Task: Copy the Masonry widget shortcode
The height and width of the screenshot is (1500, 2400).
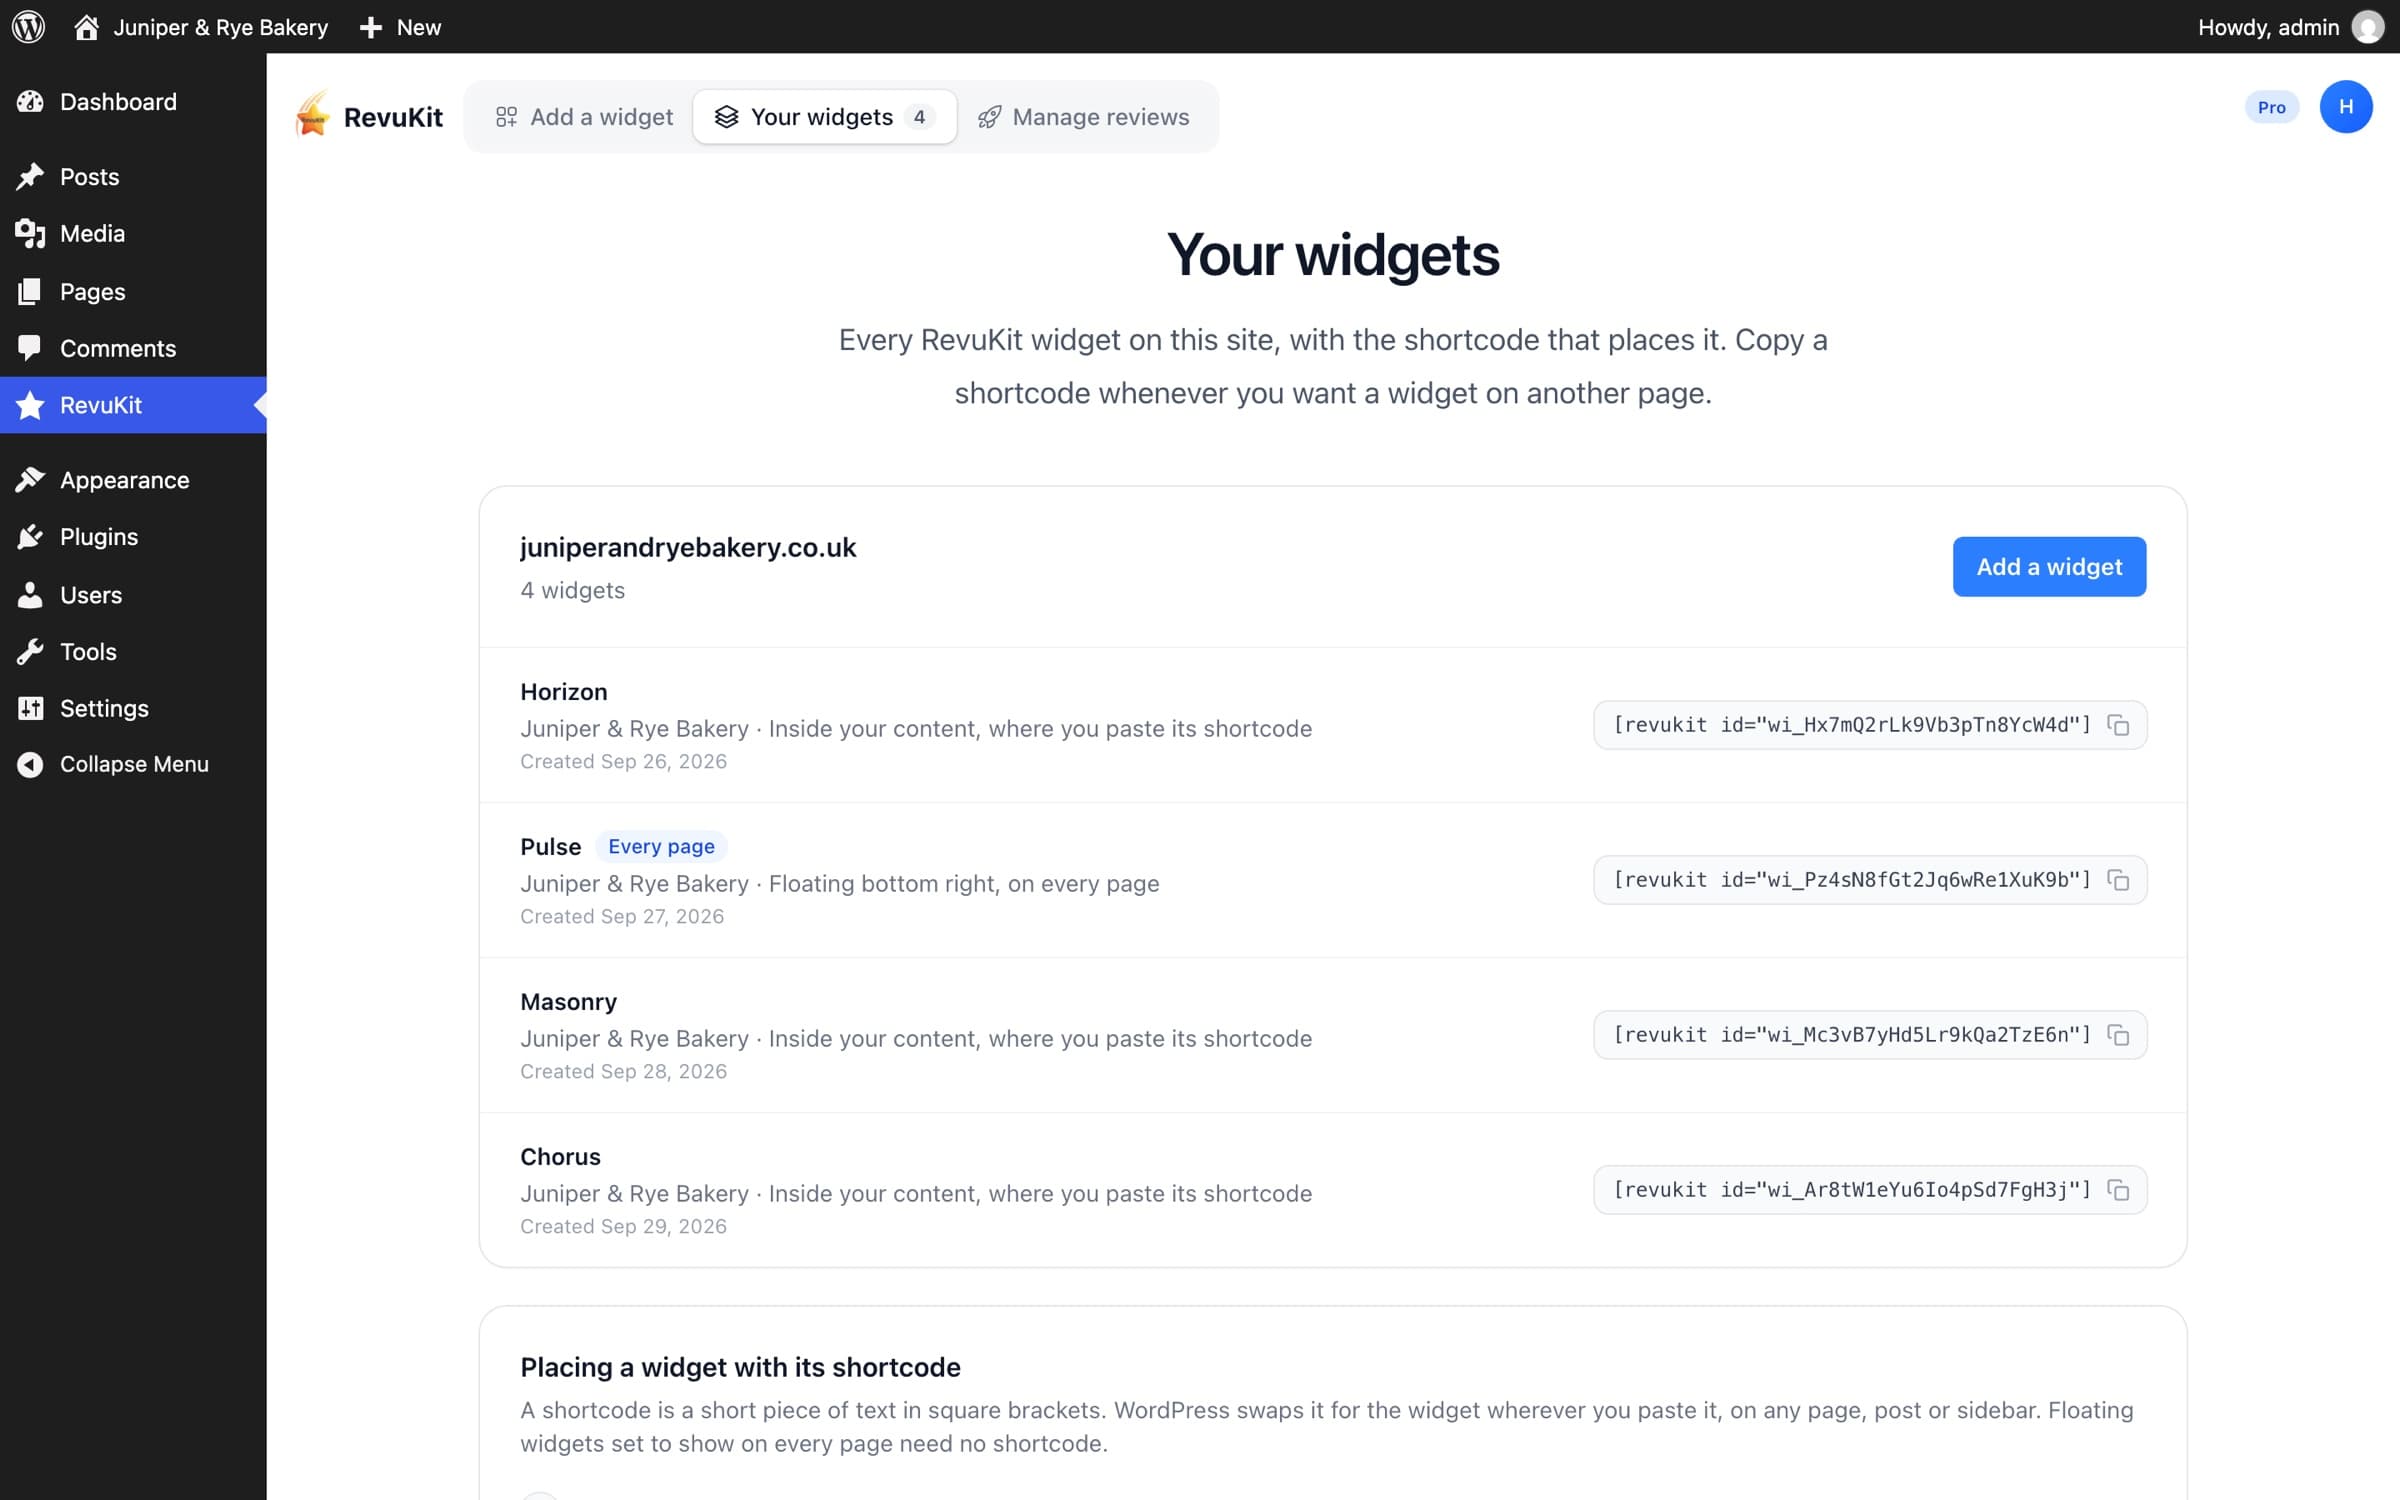Action: [x=2118, y=1035]
